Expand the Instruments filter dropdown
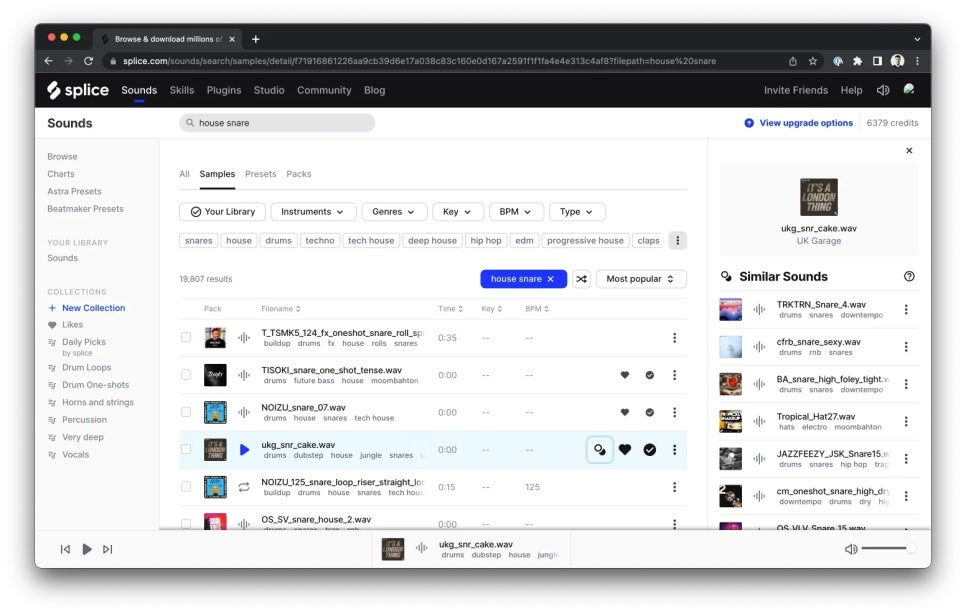The image size is (966, 614). [x=311, y=212]
